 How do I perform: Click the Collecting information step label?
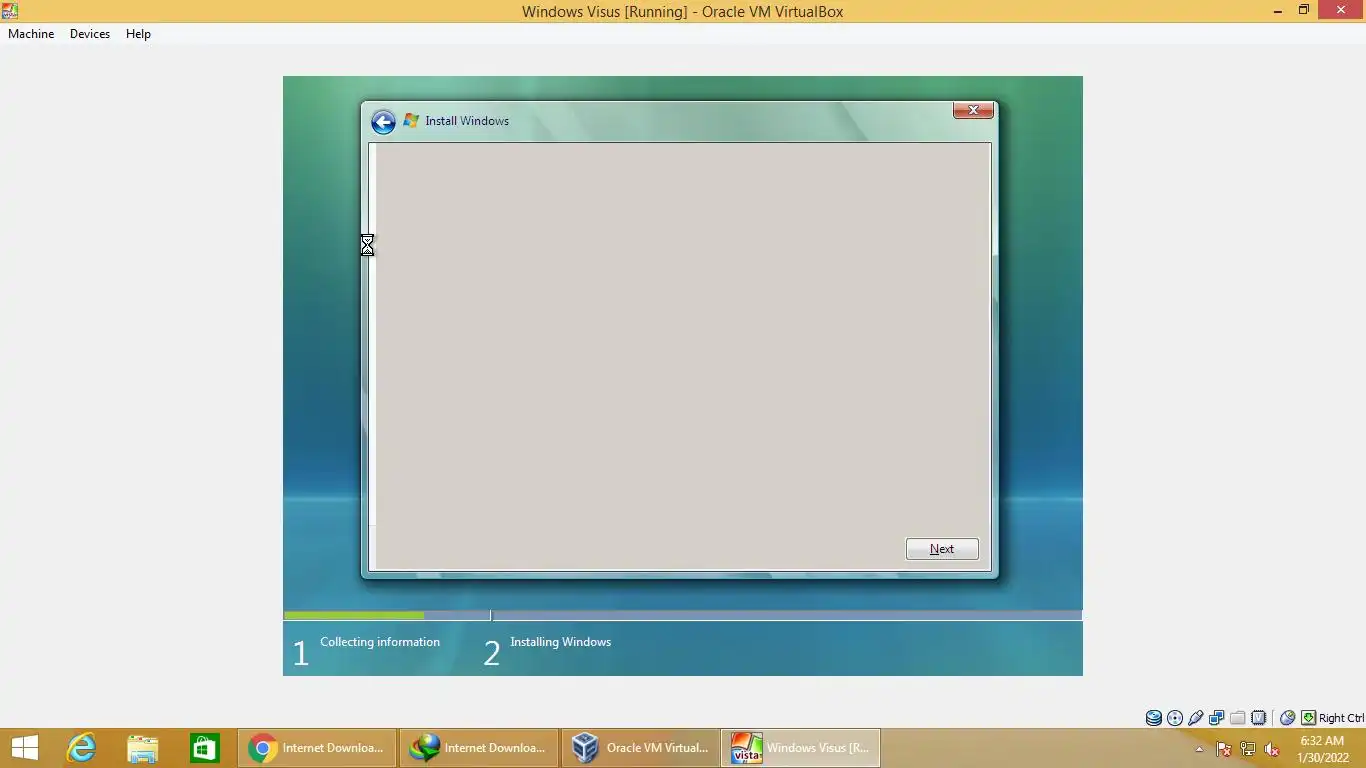380,642
